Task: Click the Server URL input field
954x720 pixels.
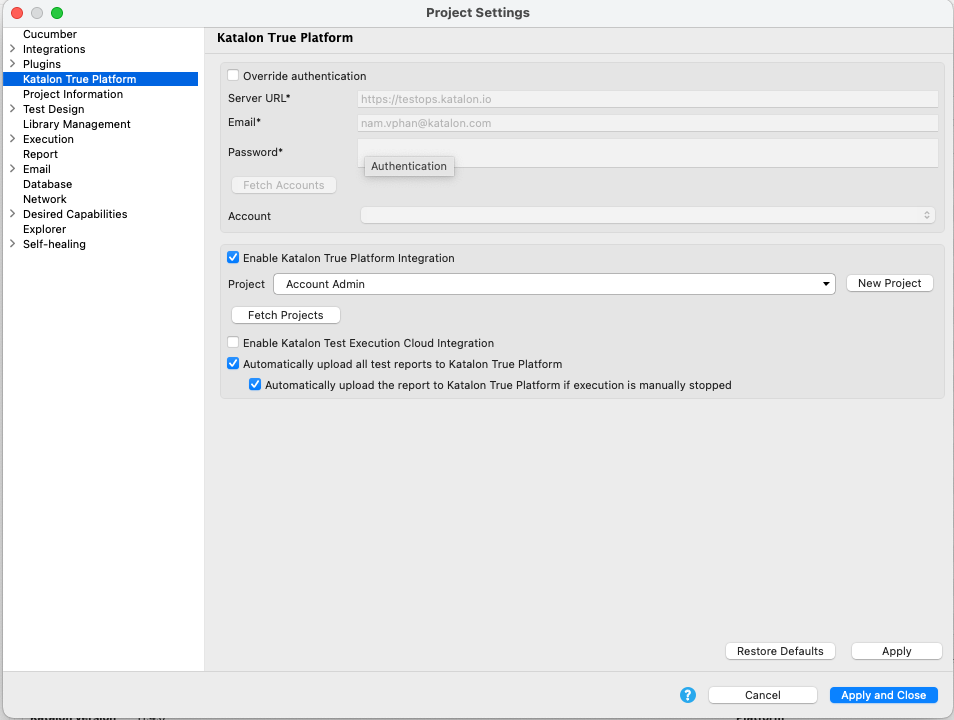Action: click(647, 99)
